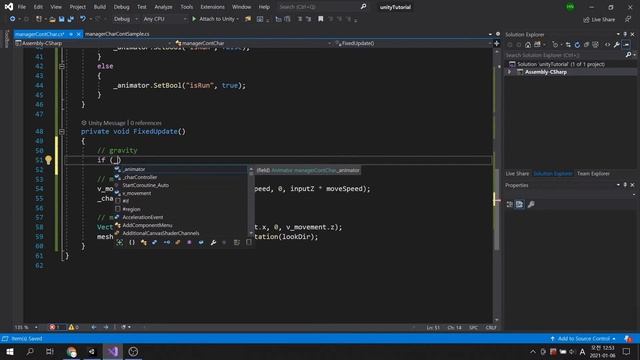This screenshot has height=360, width=640.
Task: Open the Debug menu
Action: pos(121,7)
